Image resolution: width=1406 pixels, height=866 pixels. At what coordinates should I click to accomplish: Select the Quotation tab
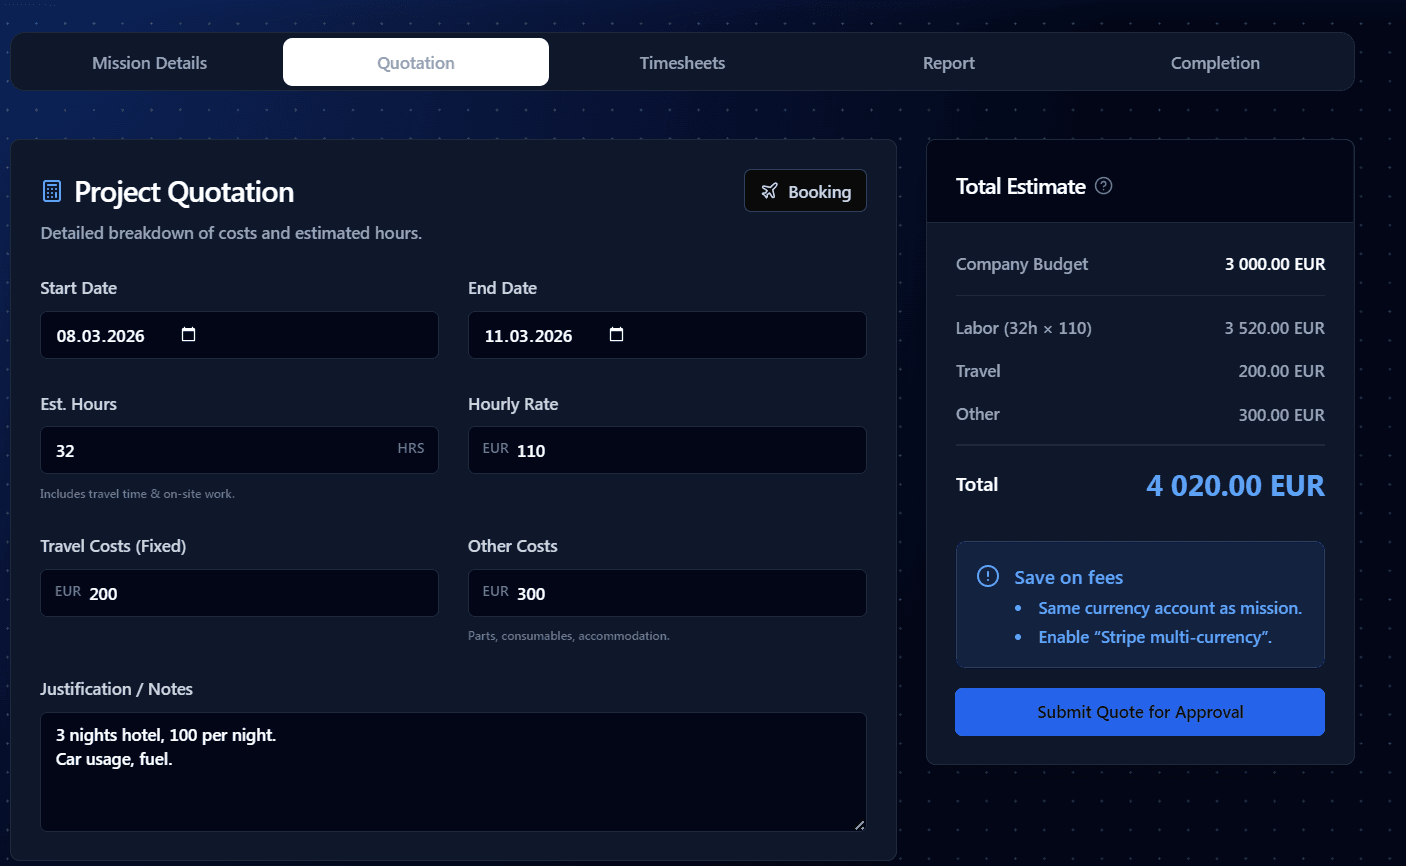[416, 63]
